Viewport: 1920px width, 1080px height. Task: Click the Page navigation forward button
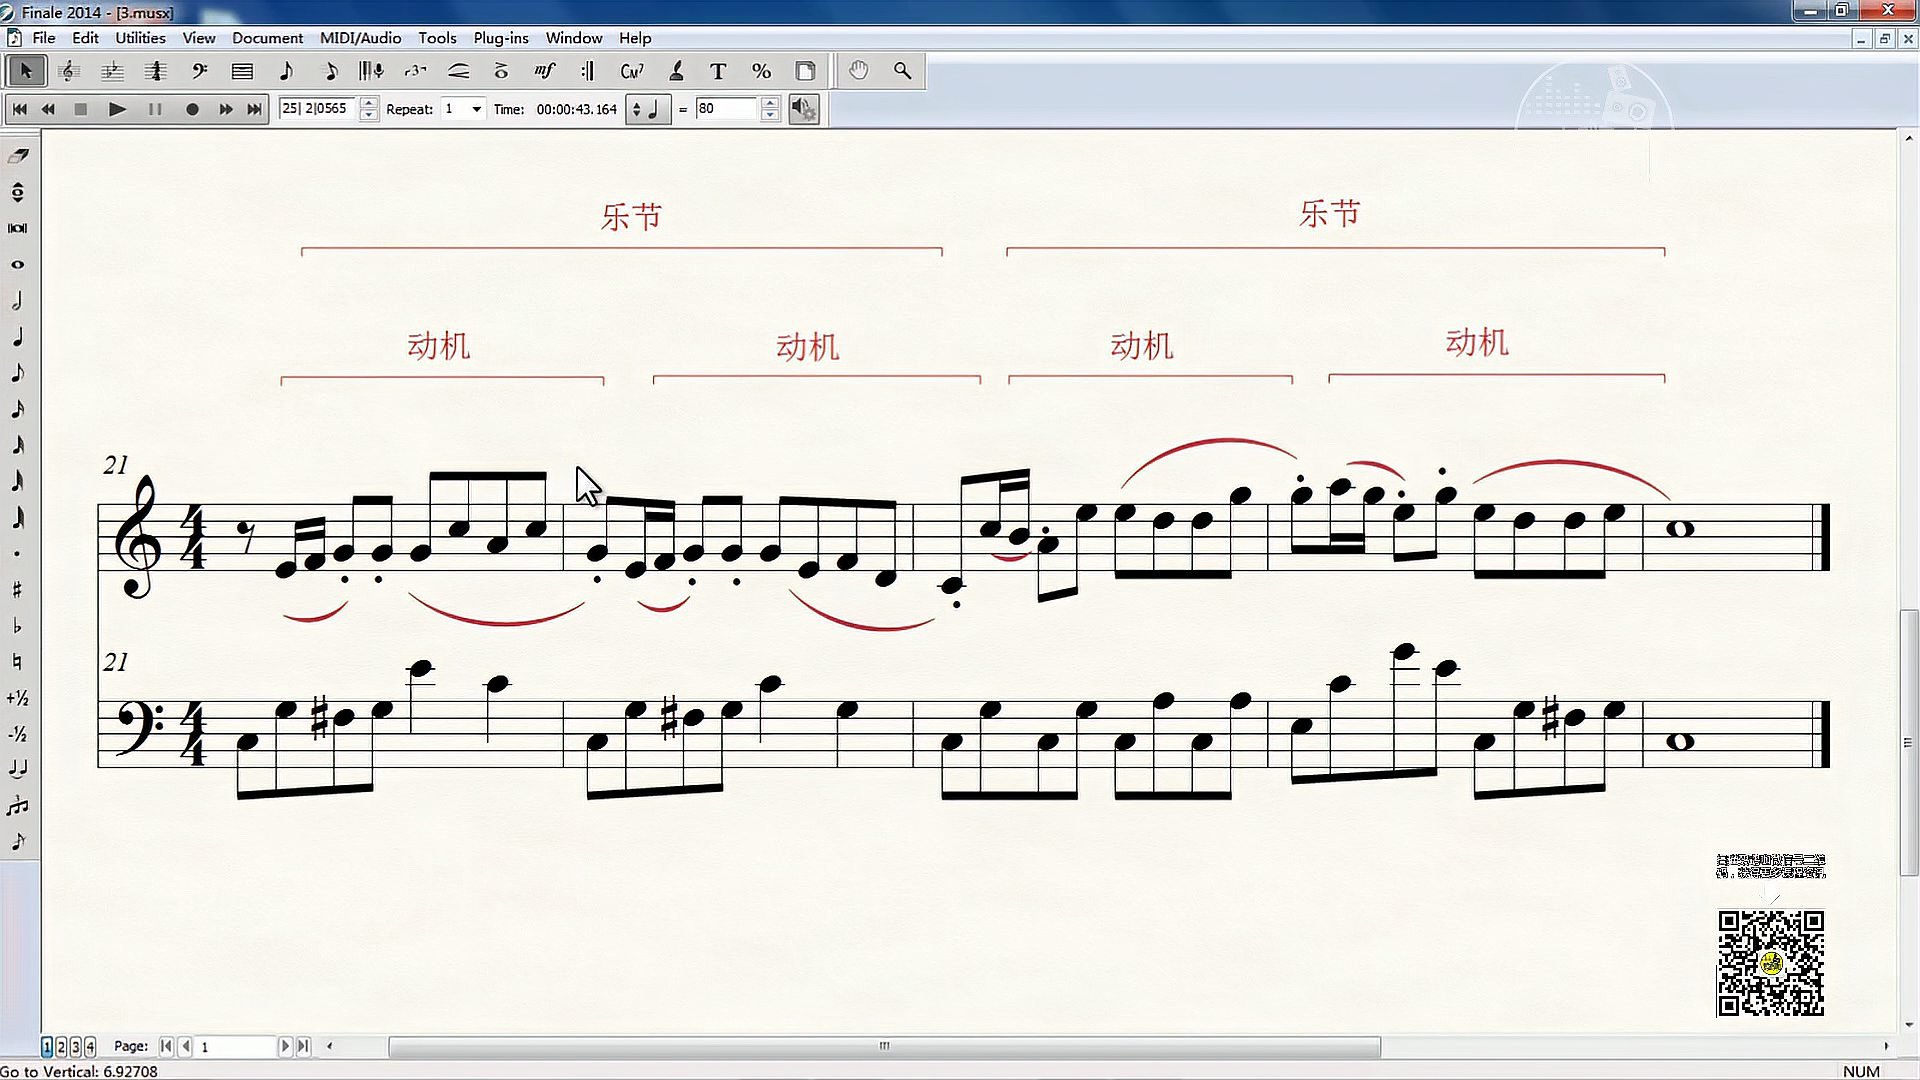point(284,1046)
